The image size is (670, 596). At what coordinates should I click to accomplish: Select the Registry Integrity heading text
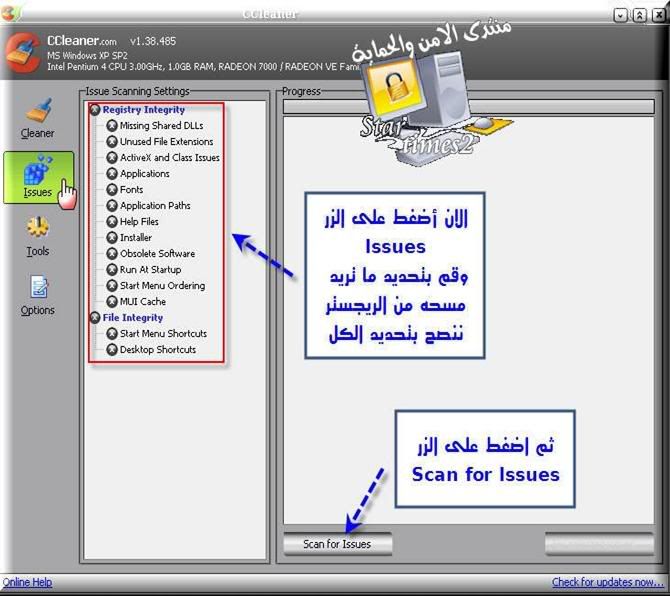pyautogui.click(x=144, y=110)
